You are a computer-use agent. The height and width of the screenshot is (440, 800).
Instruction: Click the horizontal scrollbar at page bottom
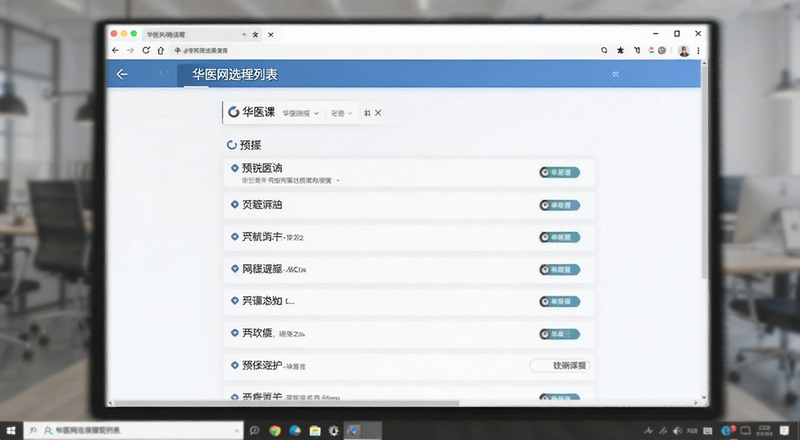coord(286,403)
